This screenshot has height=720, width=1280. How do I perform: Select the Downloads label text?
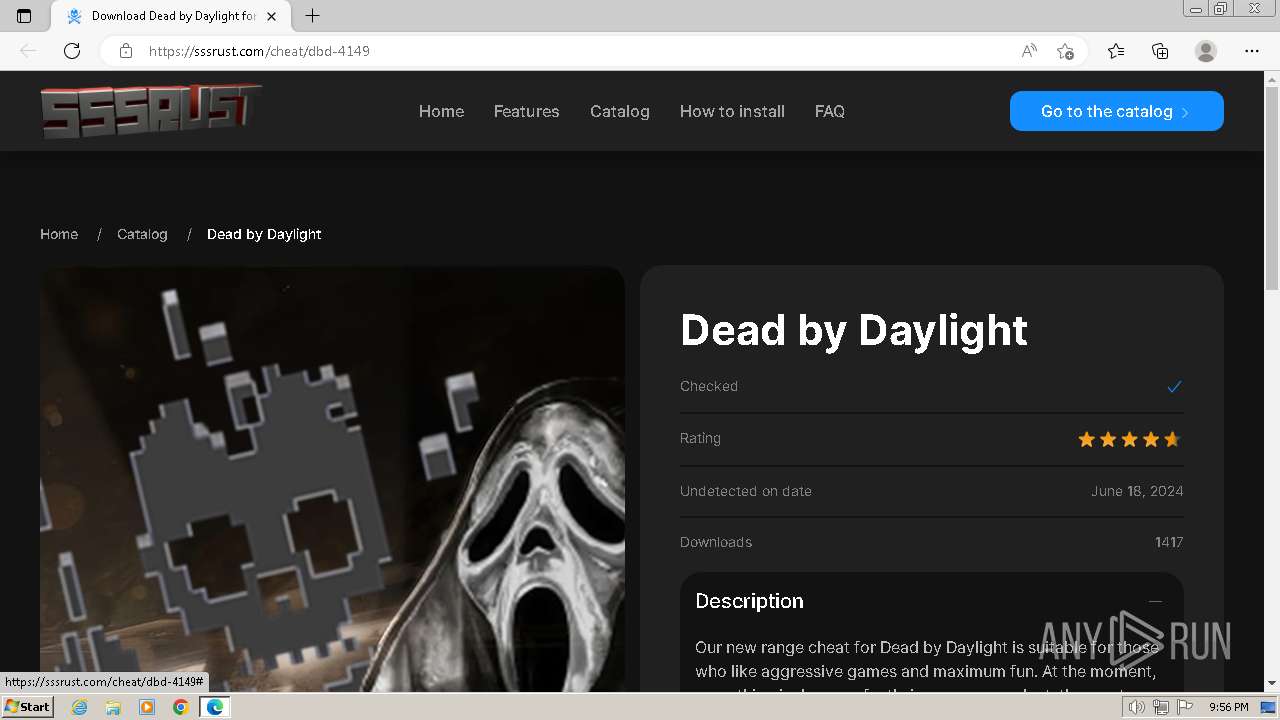[x=716, y=542]
